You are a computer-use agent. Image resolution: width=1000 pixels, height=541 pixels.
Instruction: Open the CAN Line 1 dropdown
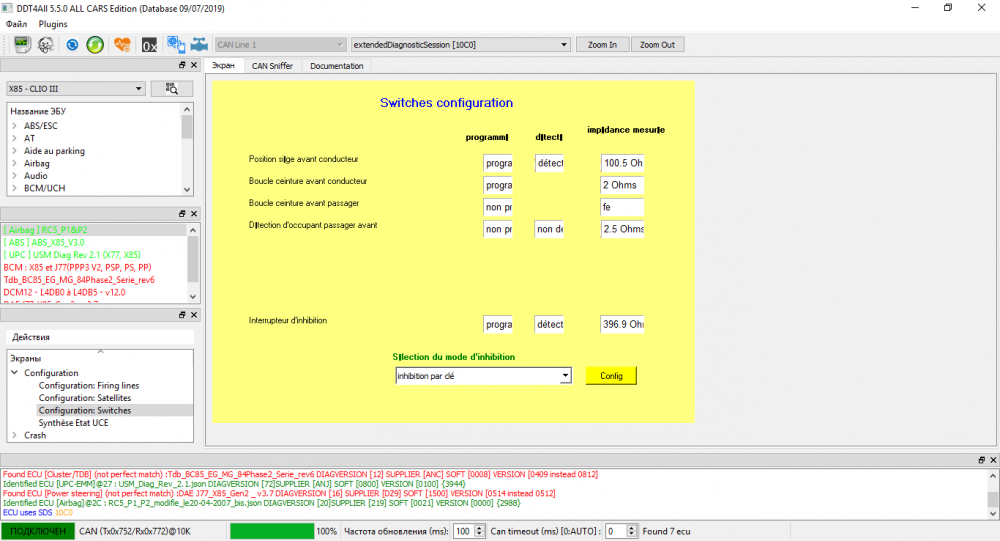[281, 45]
